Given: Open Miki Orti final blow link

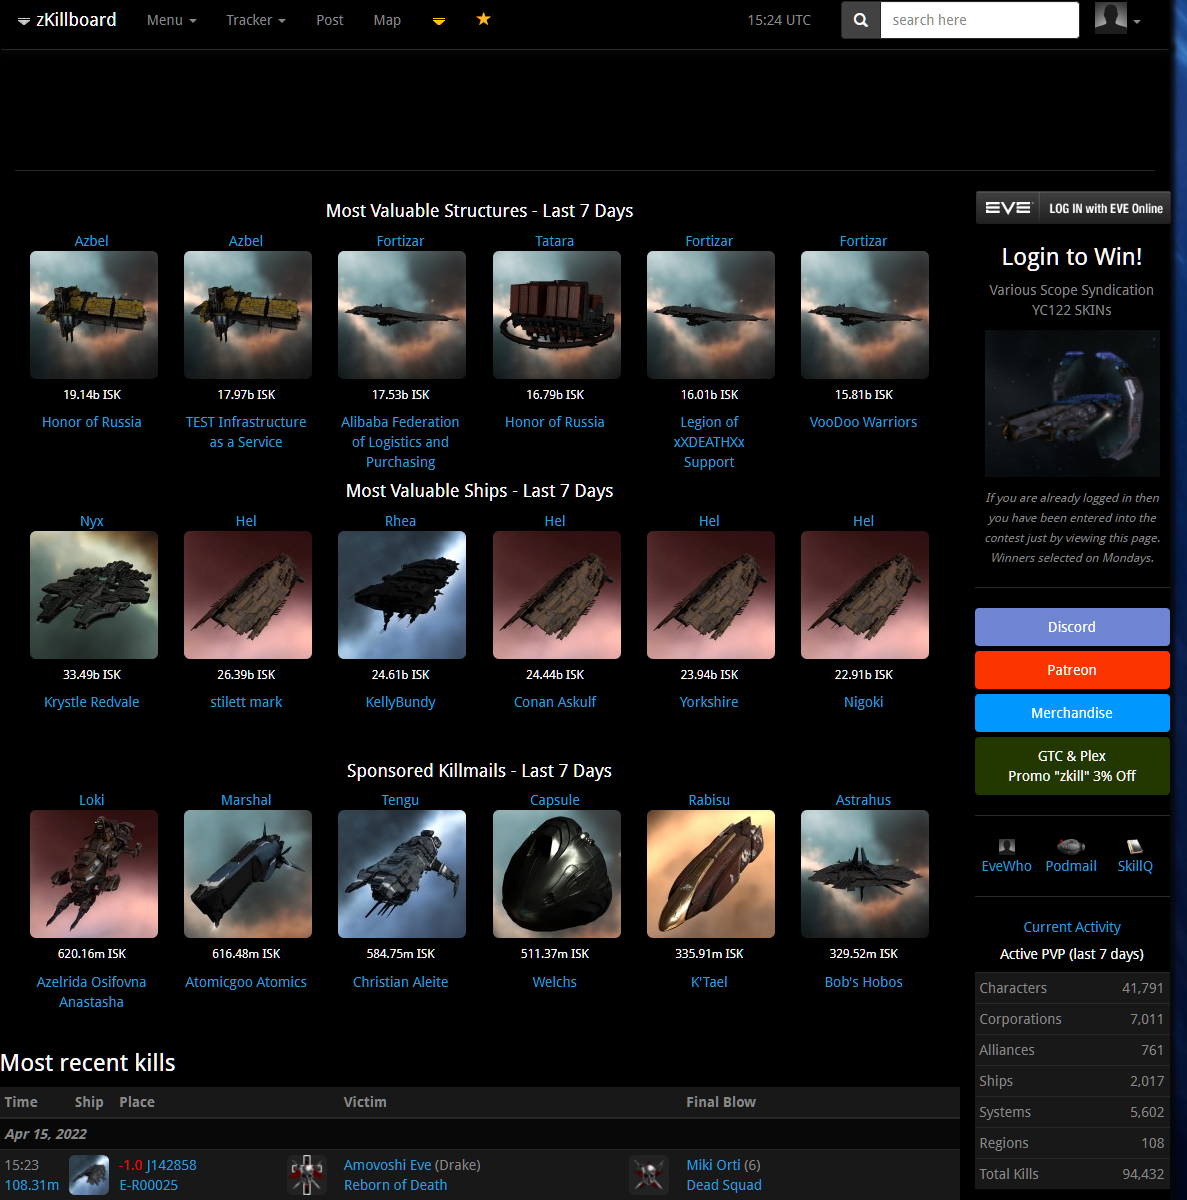Looking at the screenshot, I should (713, 1165).
